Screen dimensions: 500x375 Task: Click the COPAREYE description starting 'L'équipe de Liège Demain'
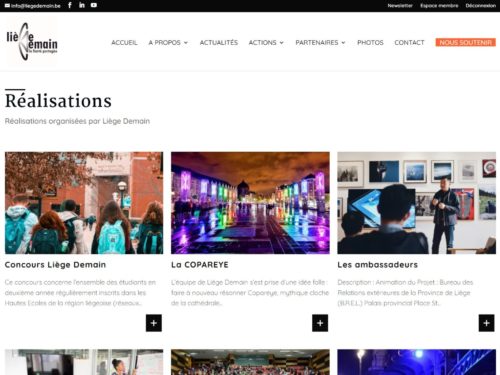250,293
